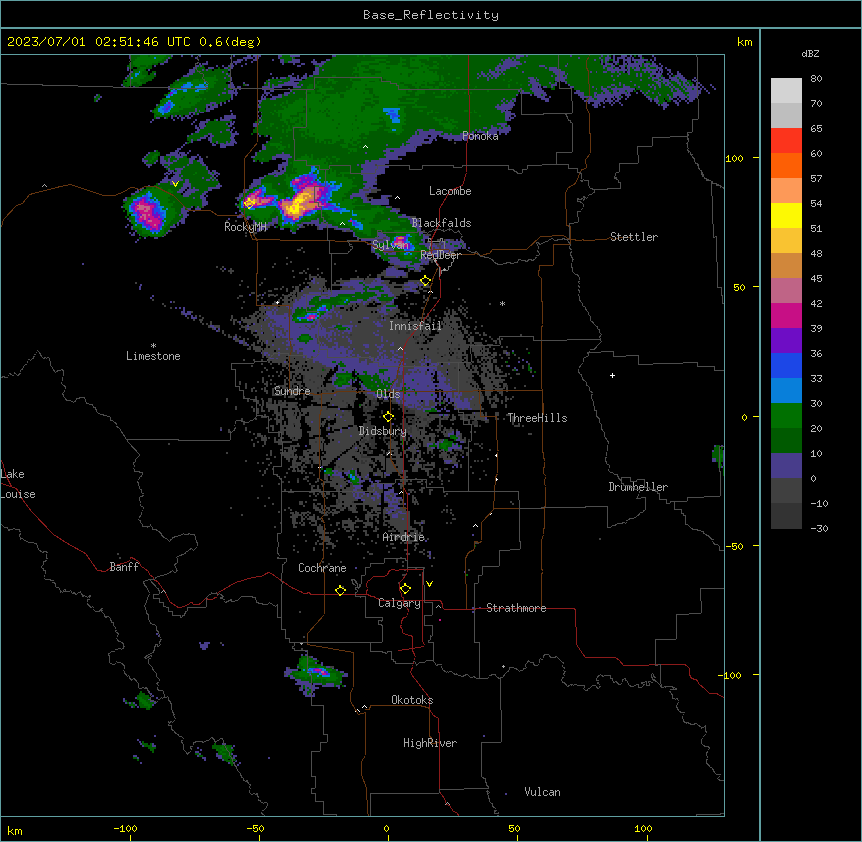This screenshot has width=862, height=842.
Task: Click the RedDeer city label
Action: (440, 255)
